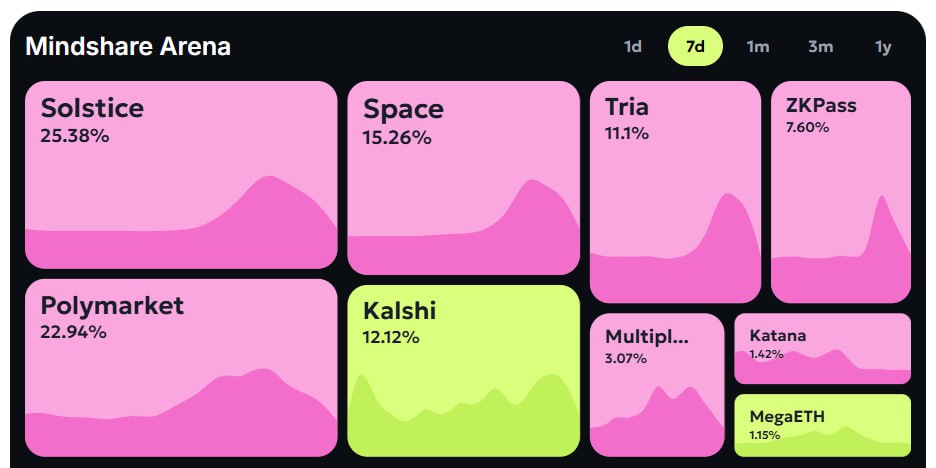Select the 1y time range

pyautogui.click(x=882, y=46)
